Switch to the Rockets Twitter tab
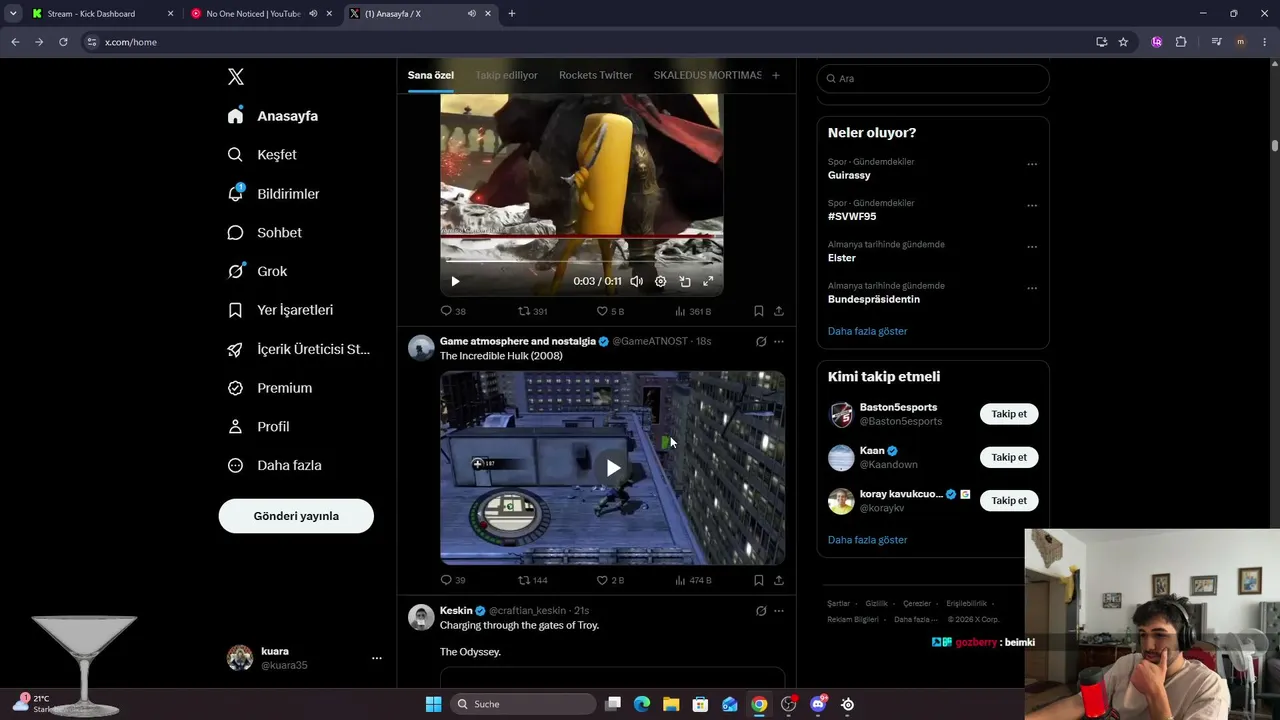The width and height of the screenshot is (1280, 720). 596,75
